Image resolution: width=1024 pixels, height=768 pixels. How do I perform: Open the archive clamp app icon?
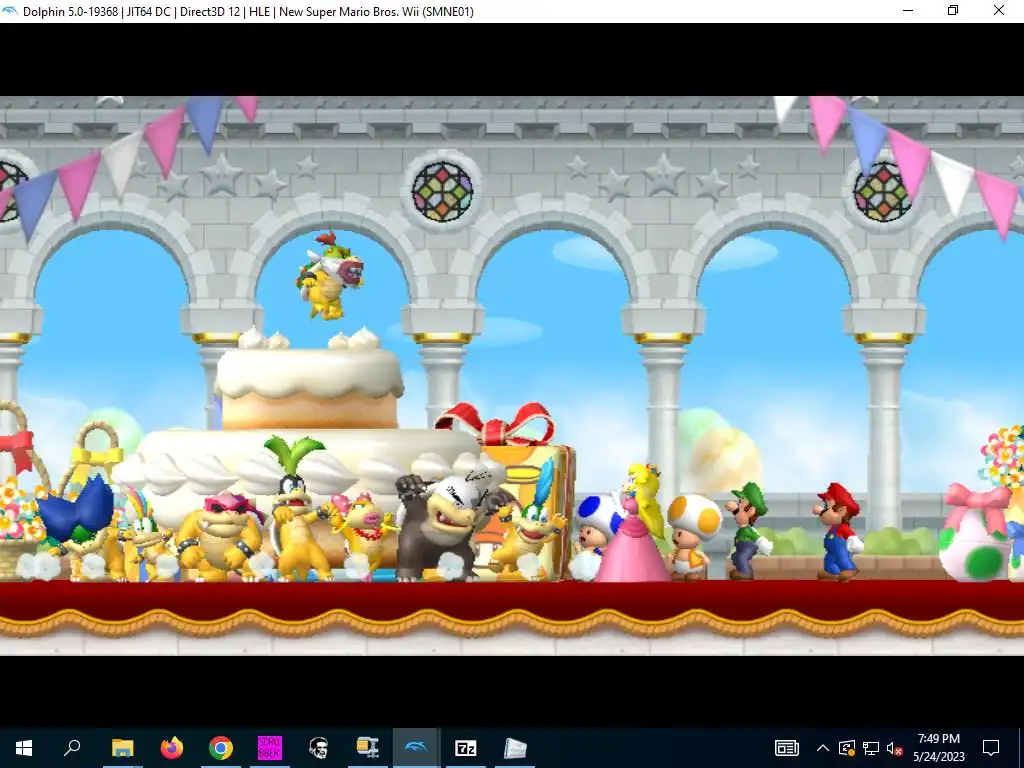pos(368,748)
